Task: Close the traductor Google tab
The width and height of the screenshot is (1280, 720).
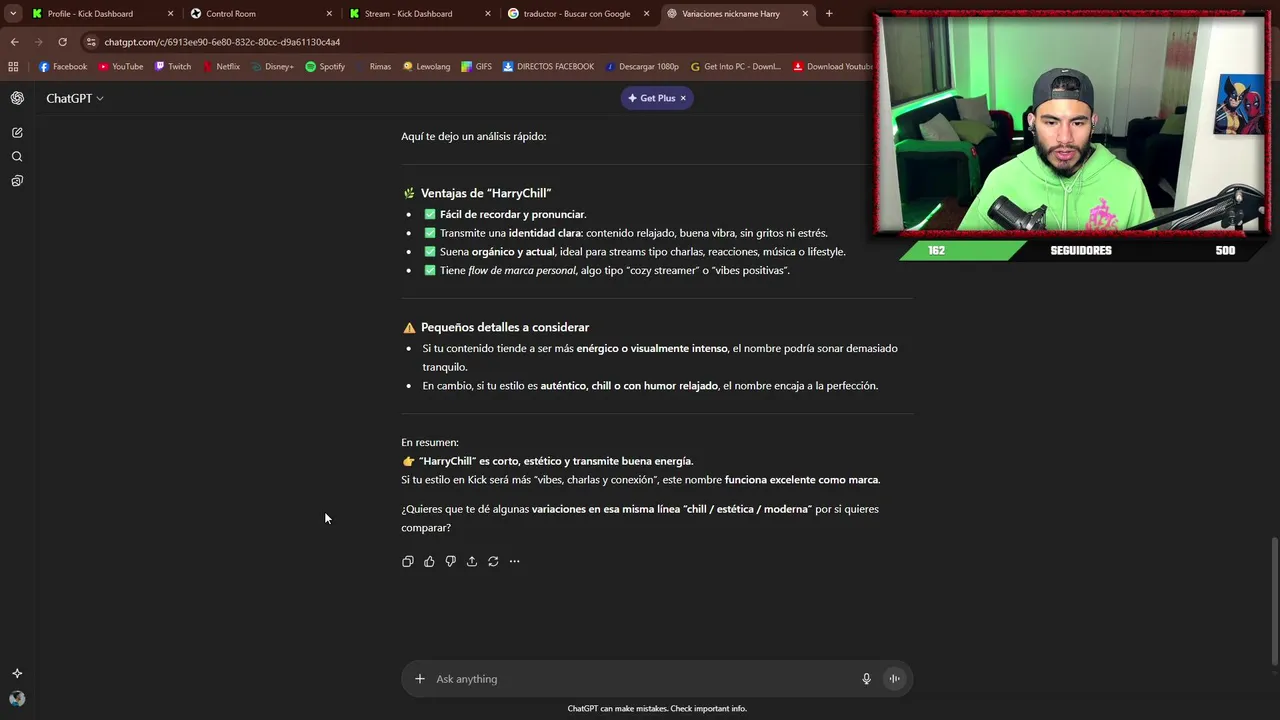Action: coord(646,14)
